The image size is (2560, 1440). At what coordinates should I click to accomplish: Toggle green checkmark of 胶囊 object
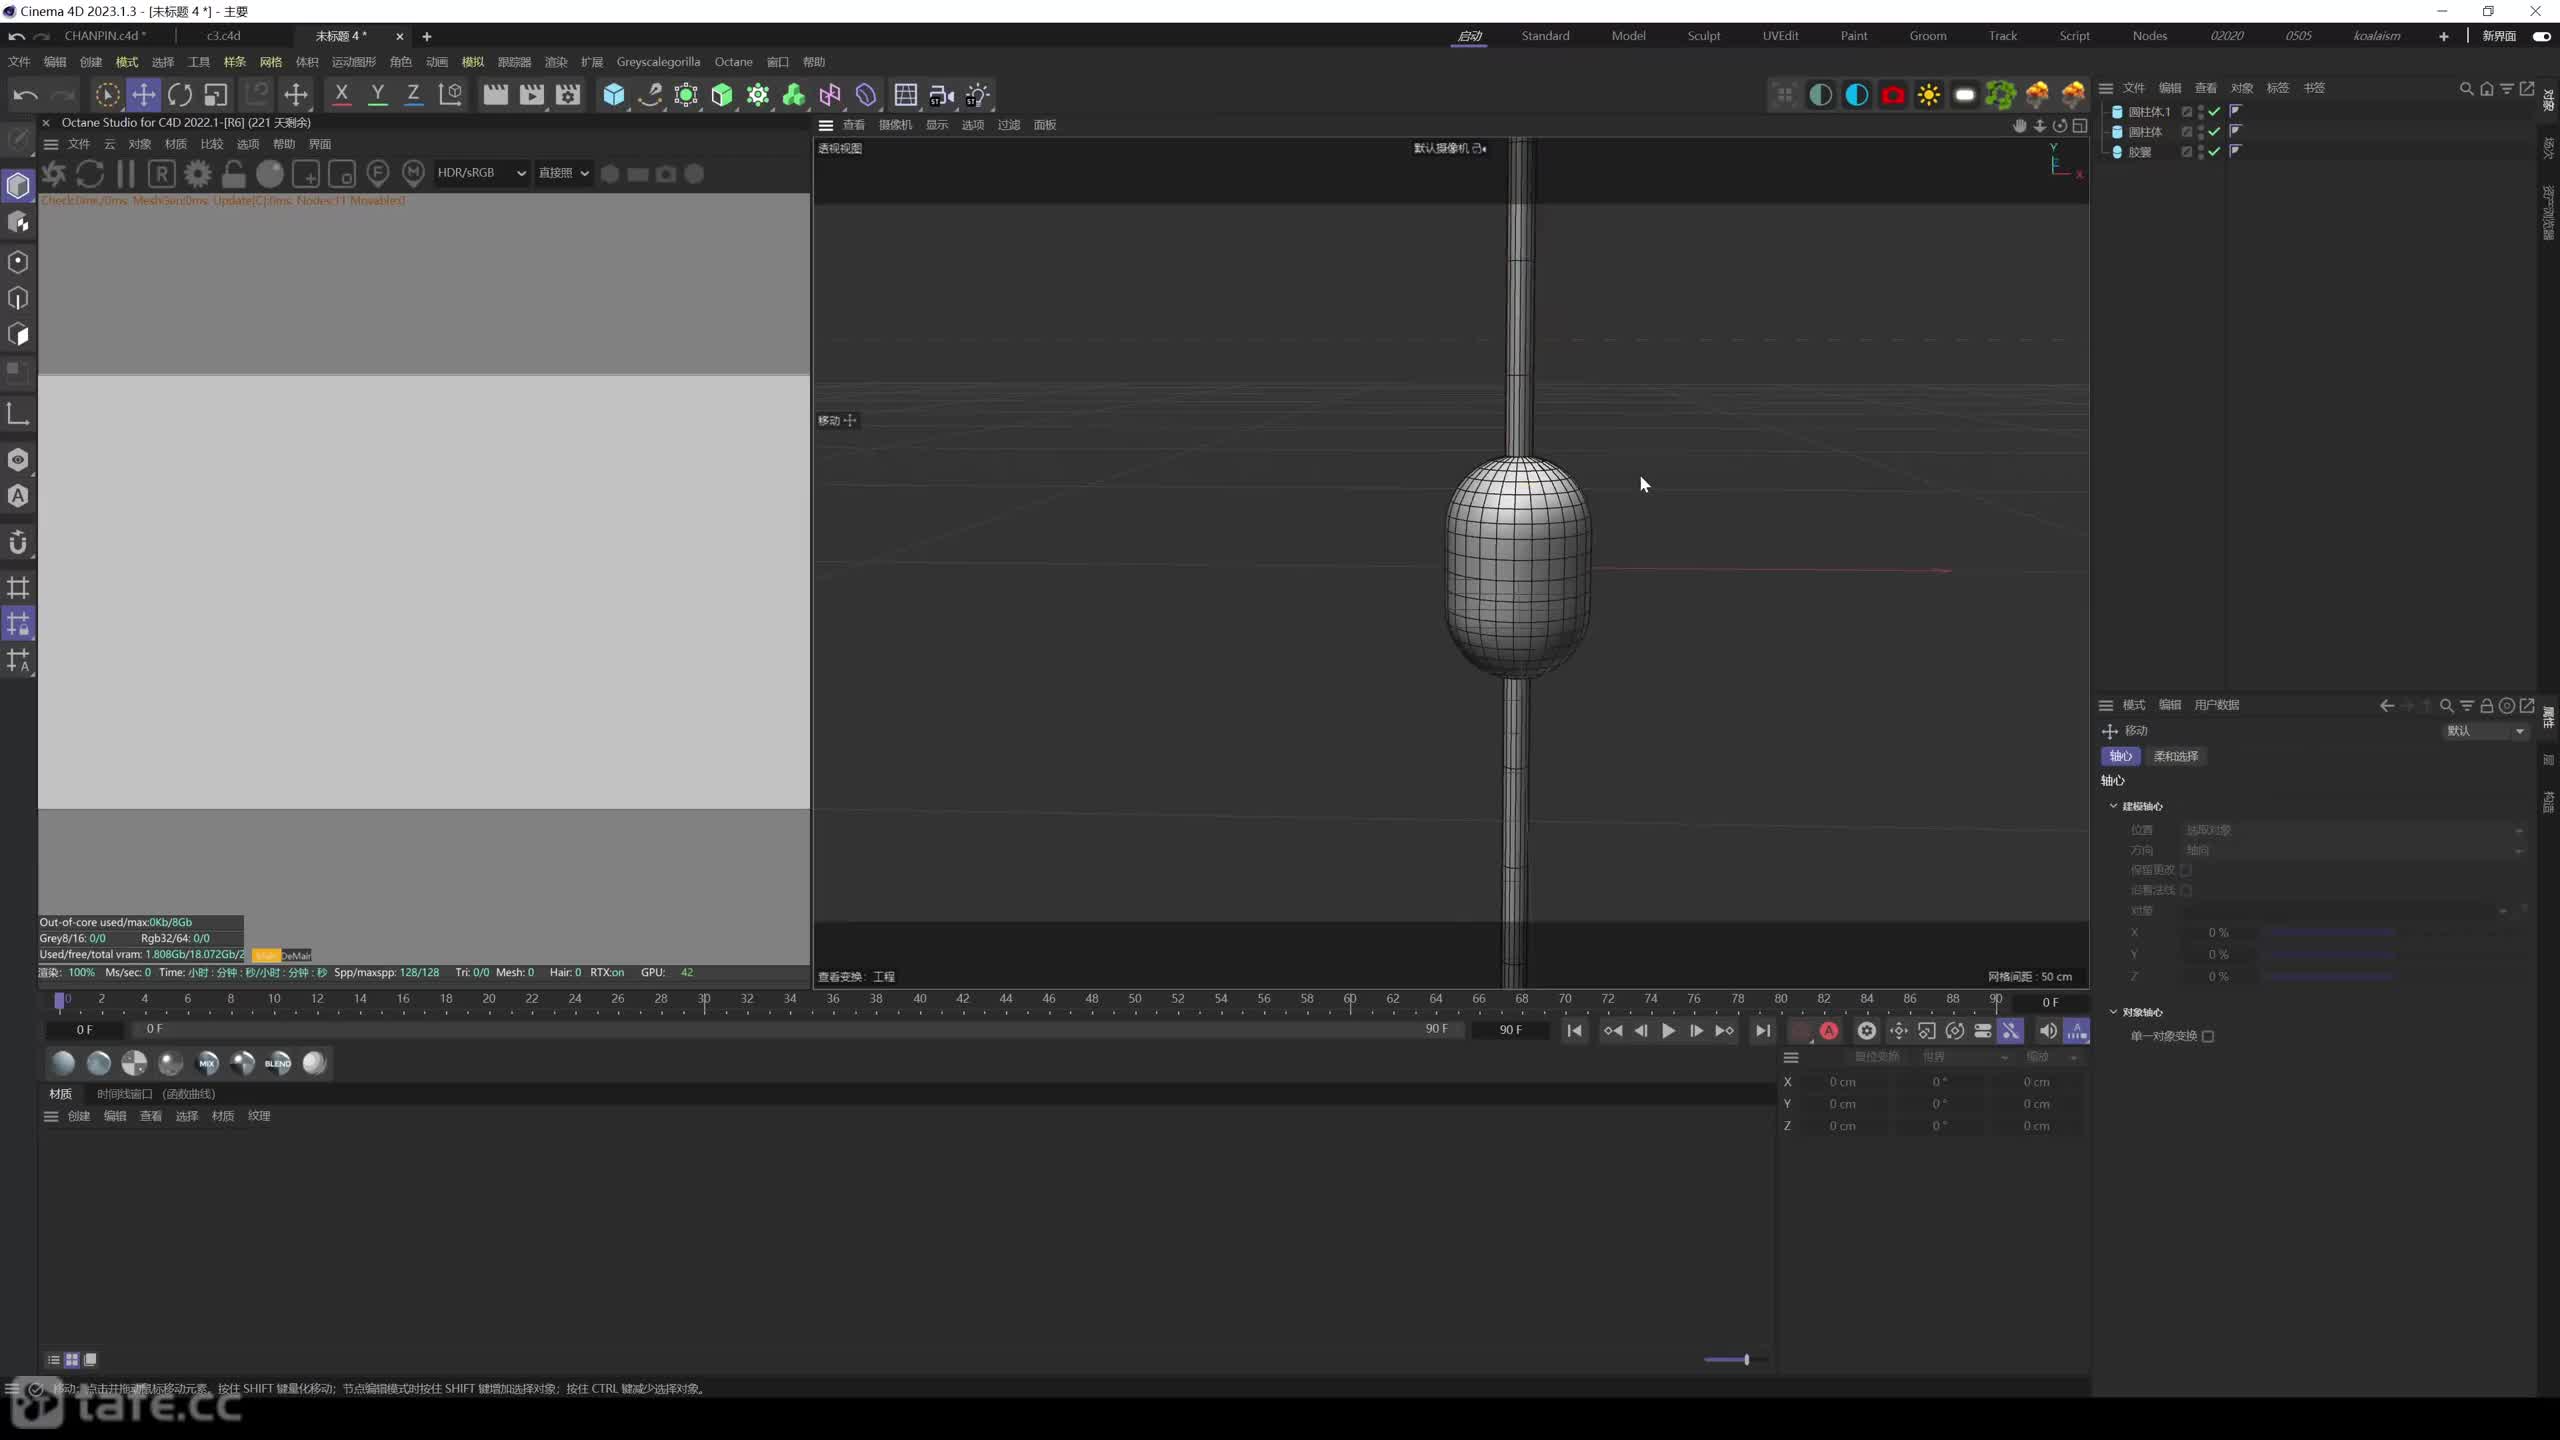pos(2214,152)
